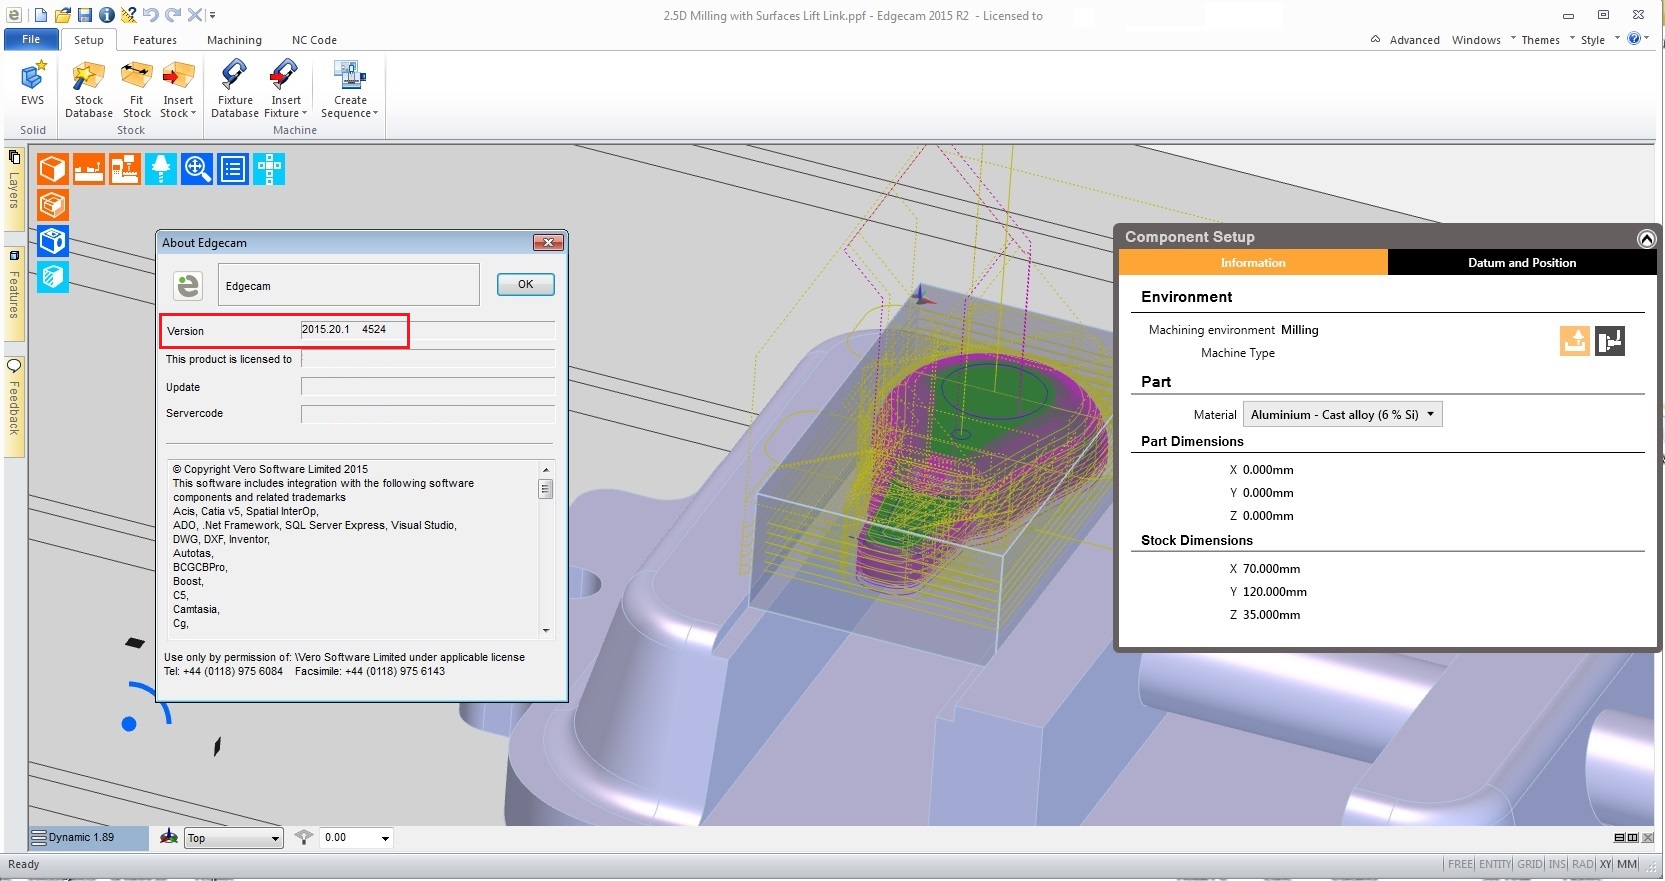Viewport: 1665px width, 881px height.
Task: Switch to the Features ribbon tab
Action: pos(155,40)
